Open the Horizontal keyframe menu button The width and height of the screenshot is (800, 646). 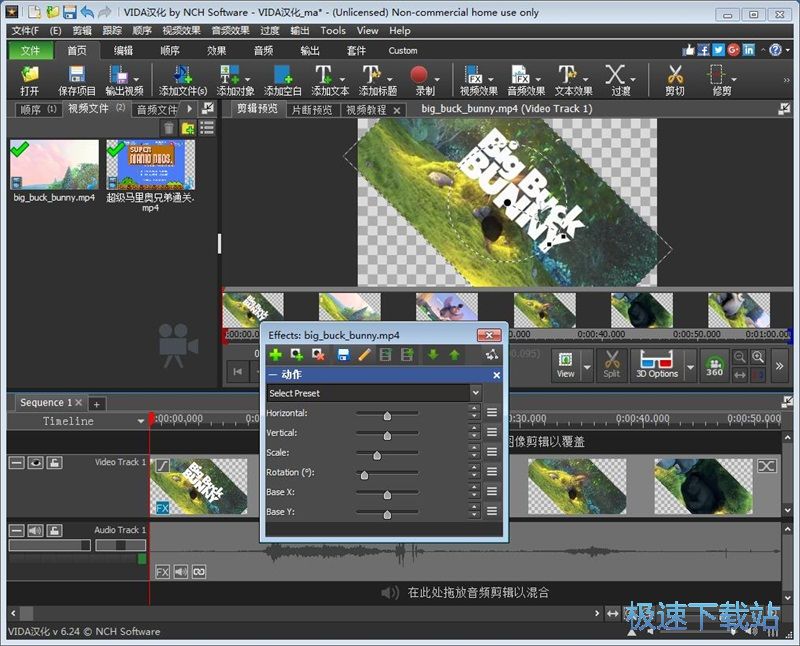[492, 412]
